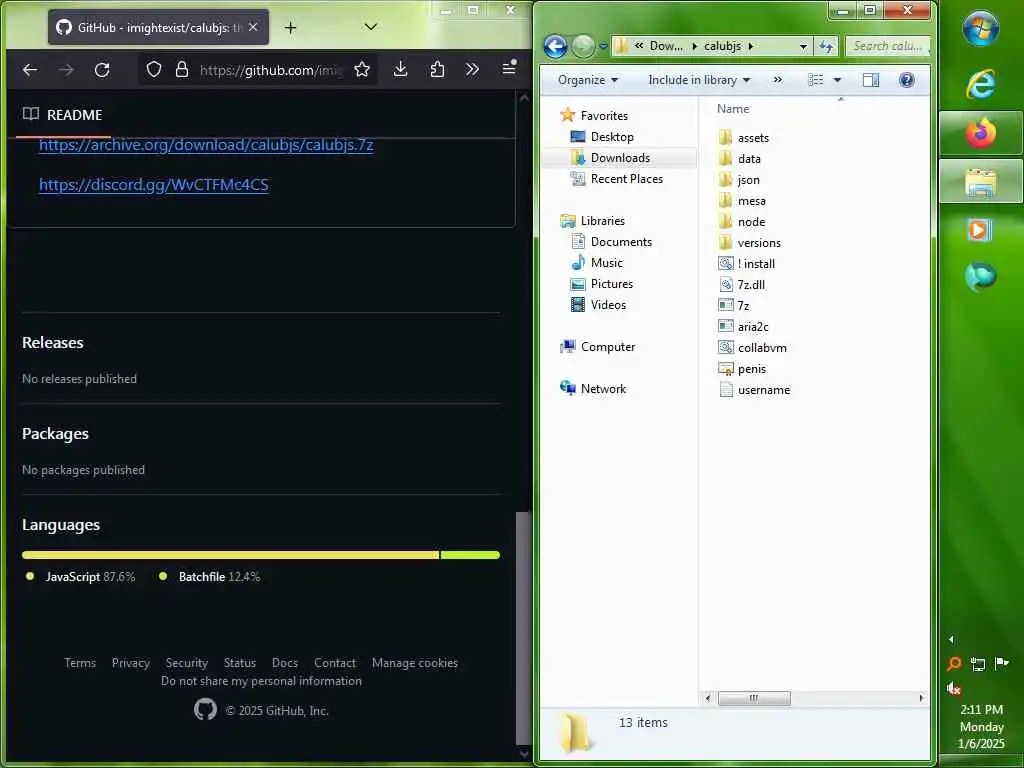Open the README tab
Screen dimensions: 1024x768
click(63, 115)
